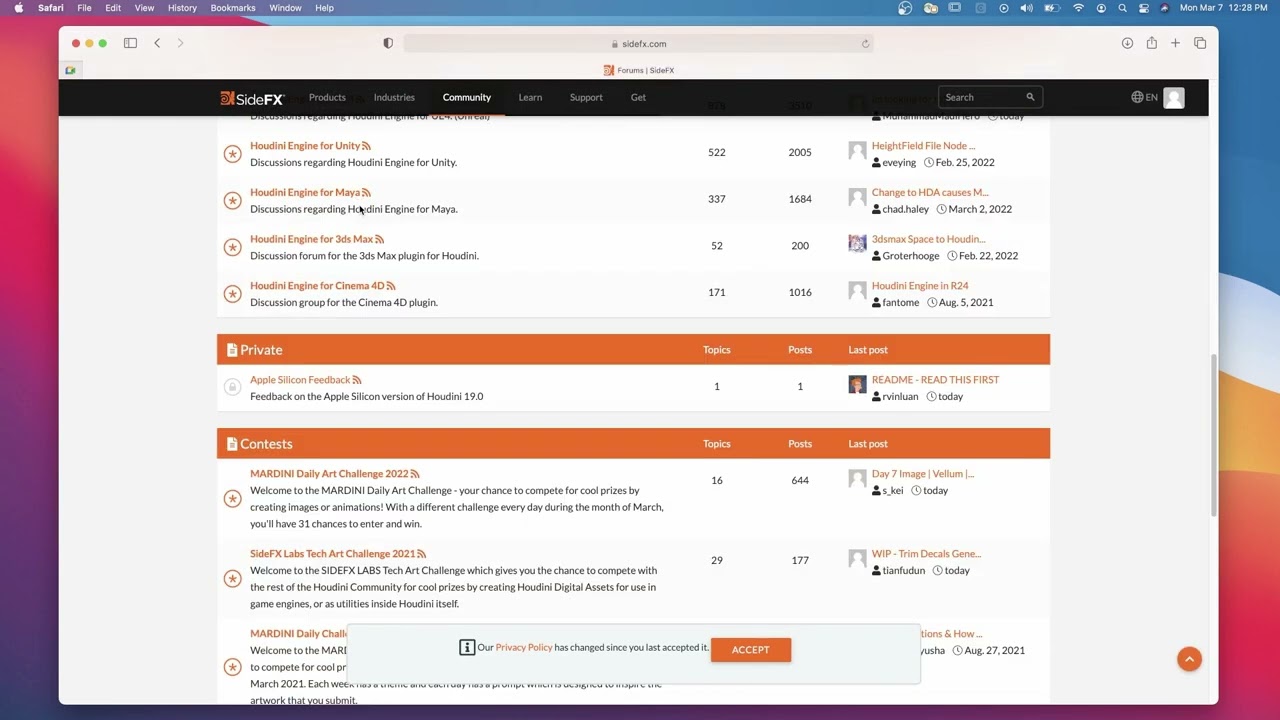
Task: Open RSS feed for SideFX Labs Tech Art Challenge 2021
Action: [422, 554]
